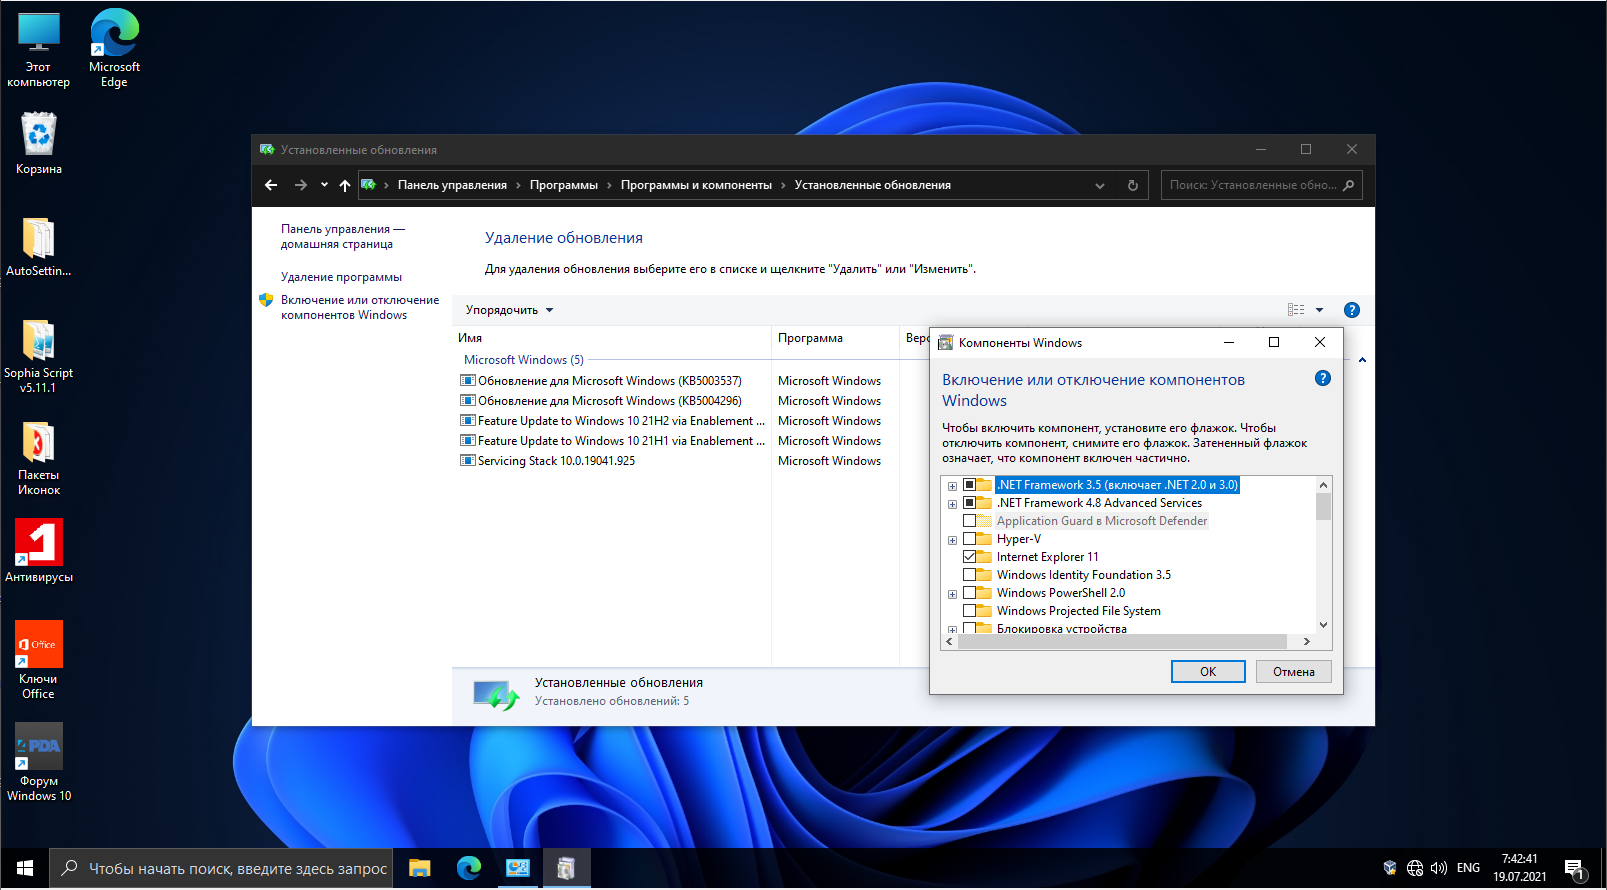Sort by Программа column header
The height and width of the screenshot is (890, 1607).
(x=835, y=338)
